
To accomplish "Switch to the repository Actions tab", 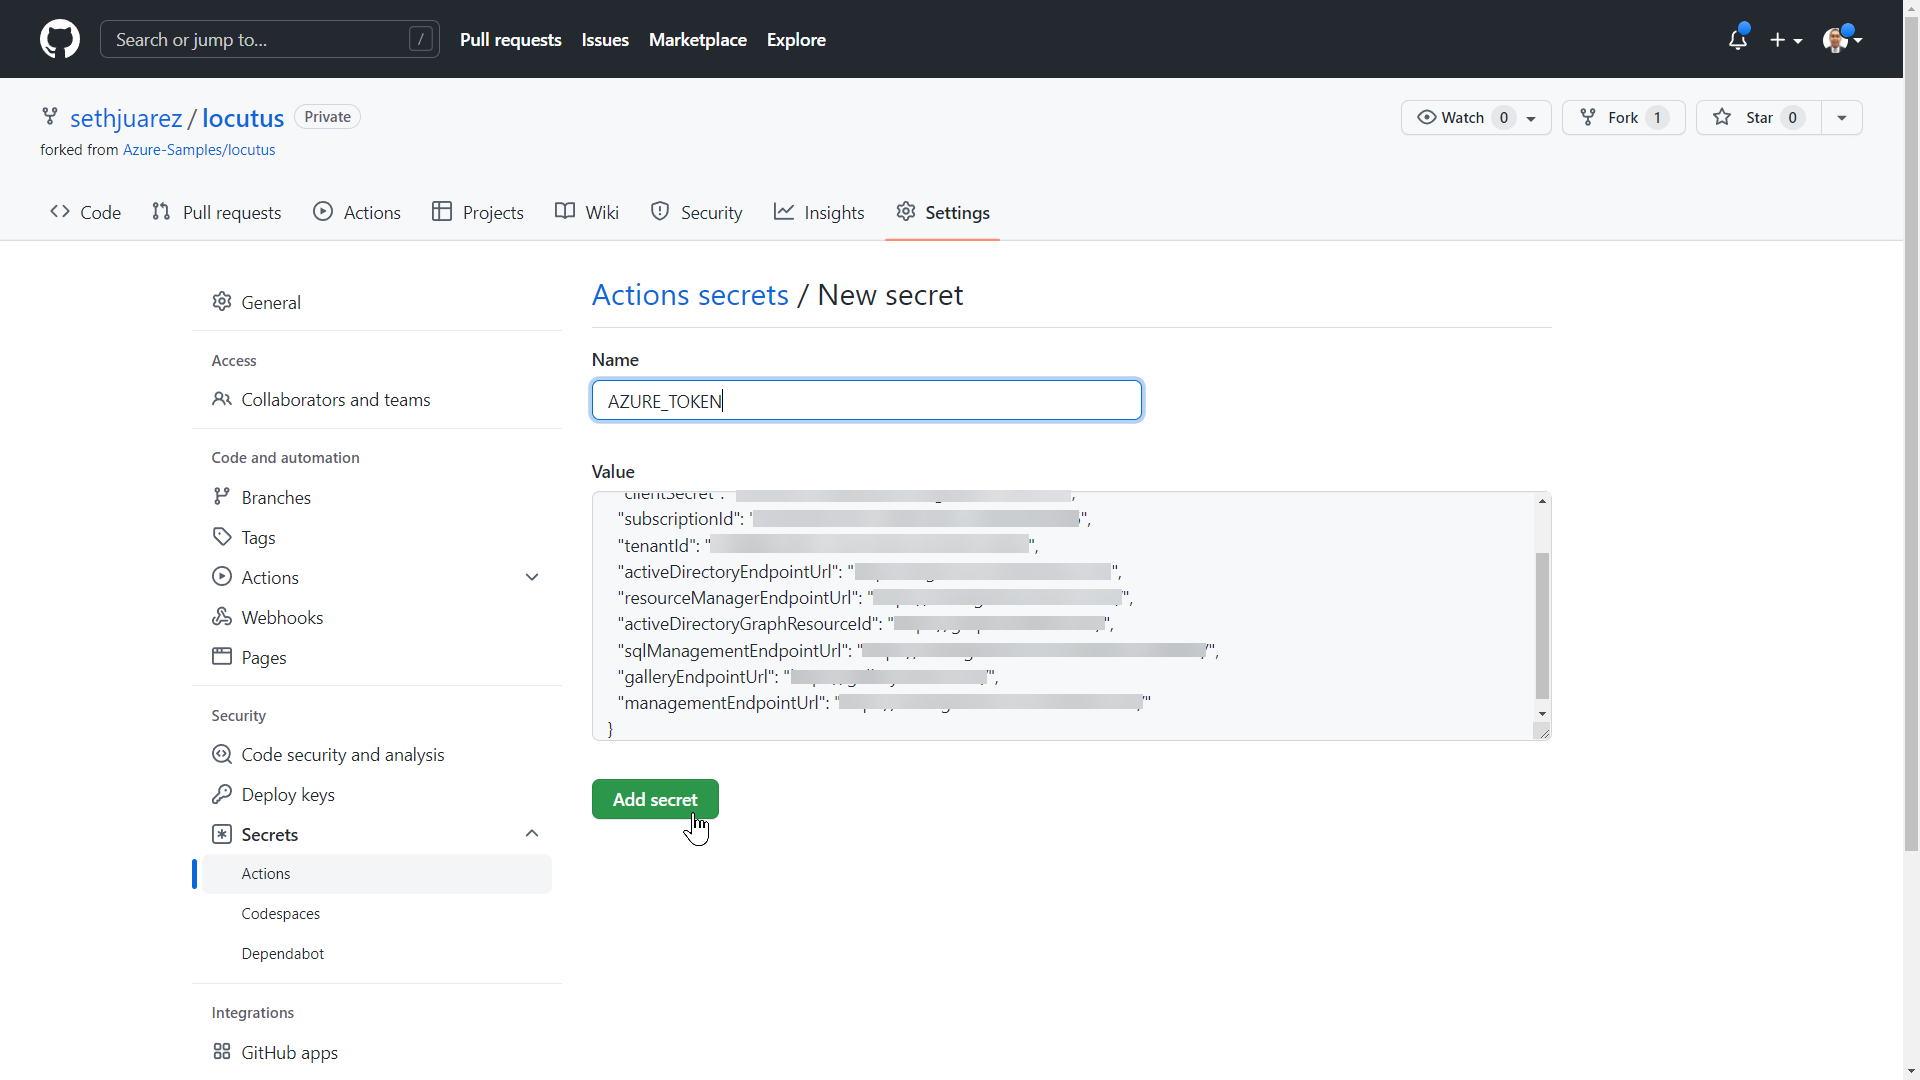I will tap(357, 212).
